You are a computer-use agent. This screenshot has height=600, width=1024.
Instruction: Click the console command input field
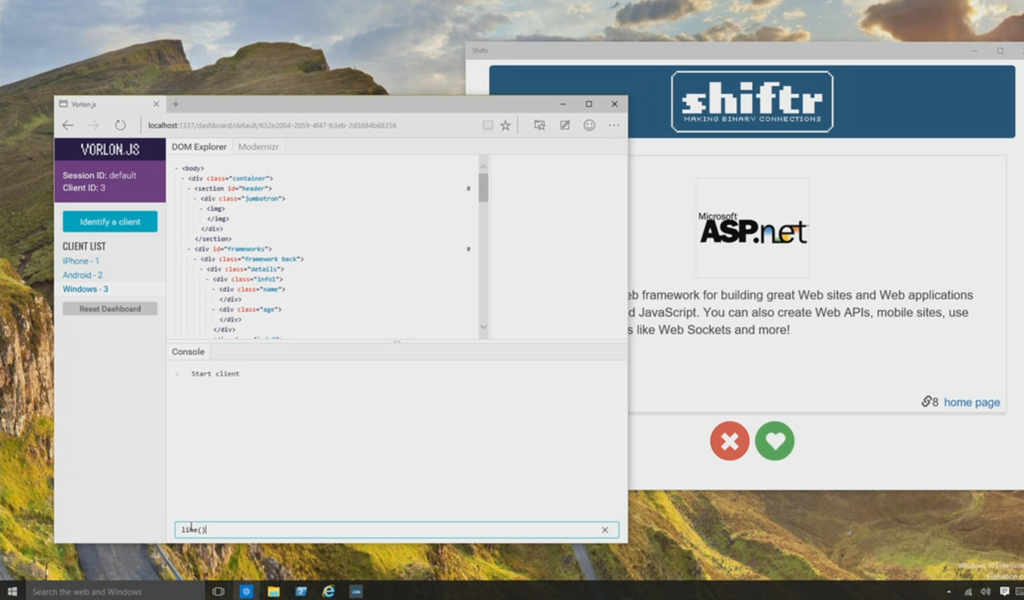[396, 530]
